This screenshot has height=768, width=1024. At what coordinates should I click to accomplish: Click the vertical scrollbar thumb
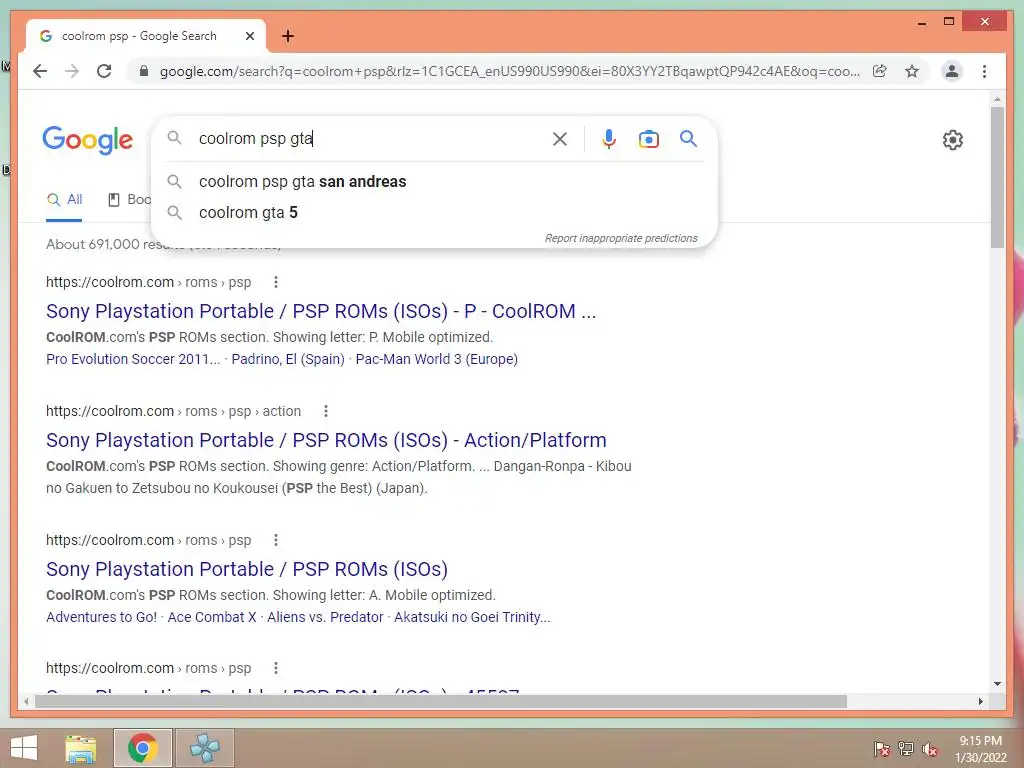pyautogui.click(x=997, y=176)
